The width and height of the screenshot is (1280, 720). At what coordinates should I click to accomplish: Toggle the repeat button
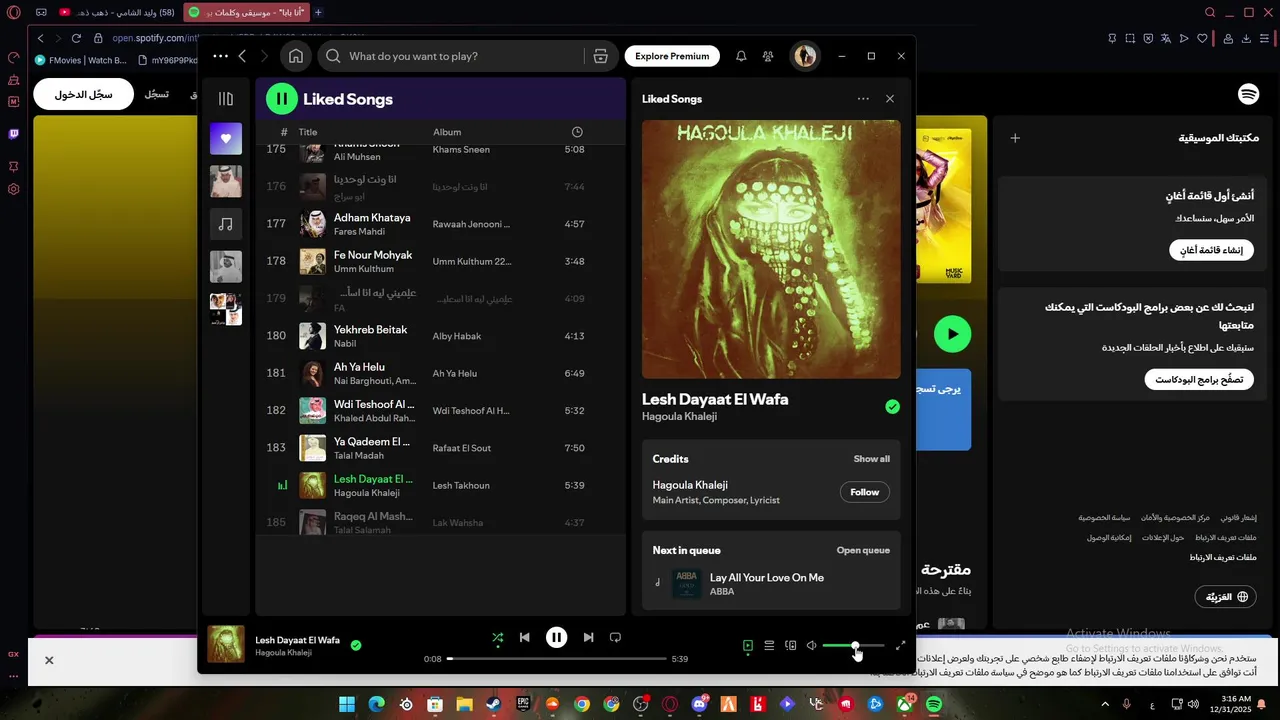coord(616,637)
